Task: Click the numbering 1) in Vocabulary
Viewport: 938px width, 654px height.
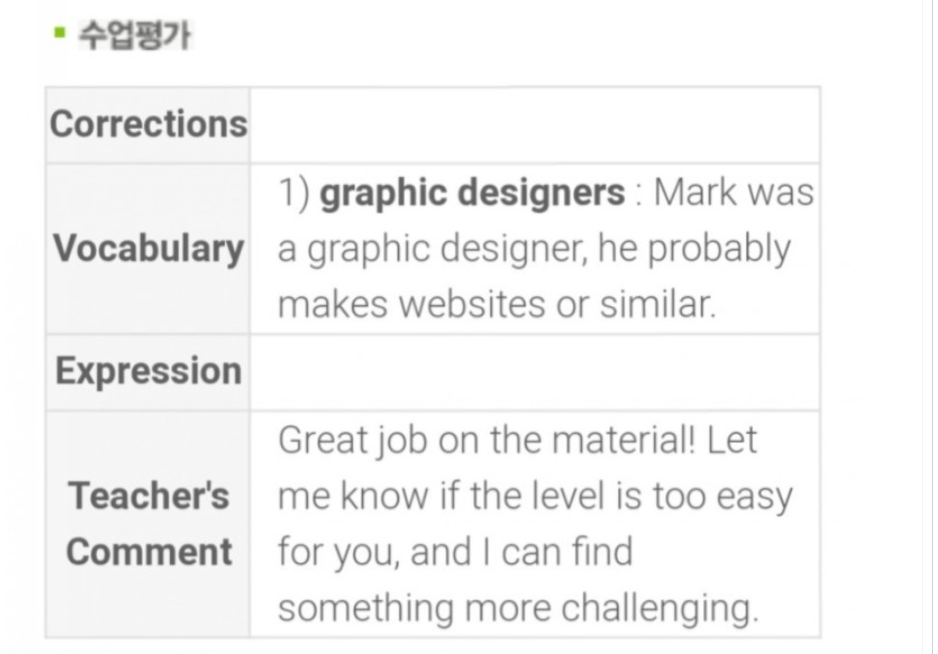Action: (294, 193)
